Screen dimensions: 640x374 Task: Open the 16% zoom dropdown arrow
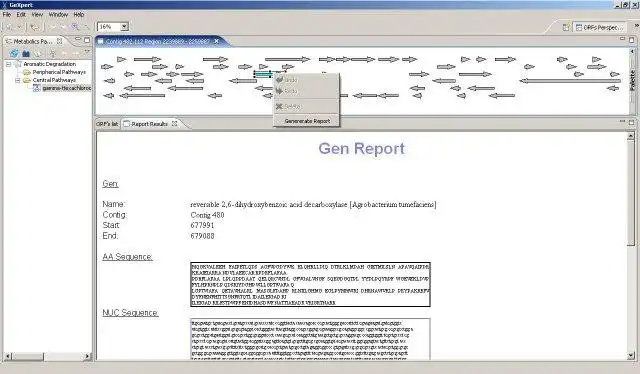click(x=124, y=27)
